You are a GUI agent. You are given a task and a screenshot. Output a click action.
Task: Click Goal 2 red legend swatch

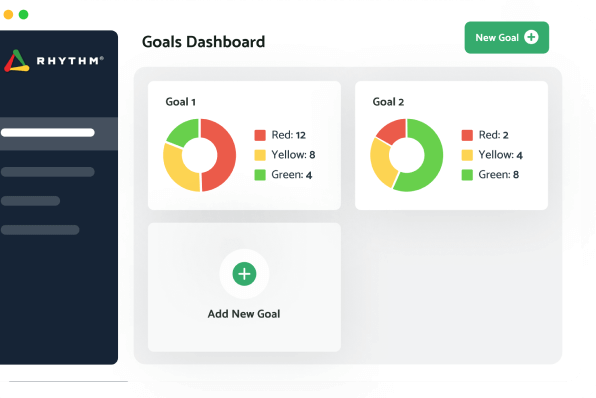point(467,135)
